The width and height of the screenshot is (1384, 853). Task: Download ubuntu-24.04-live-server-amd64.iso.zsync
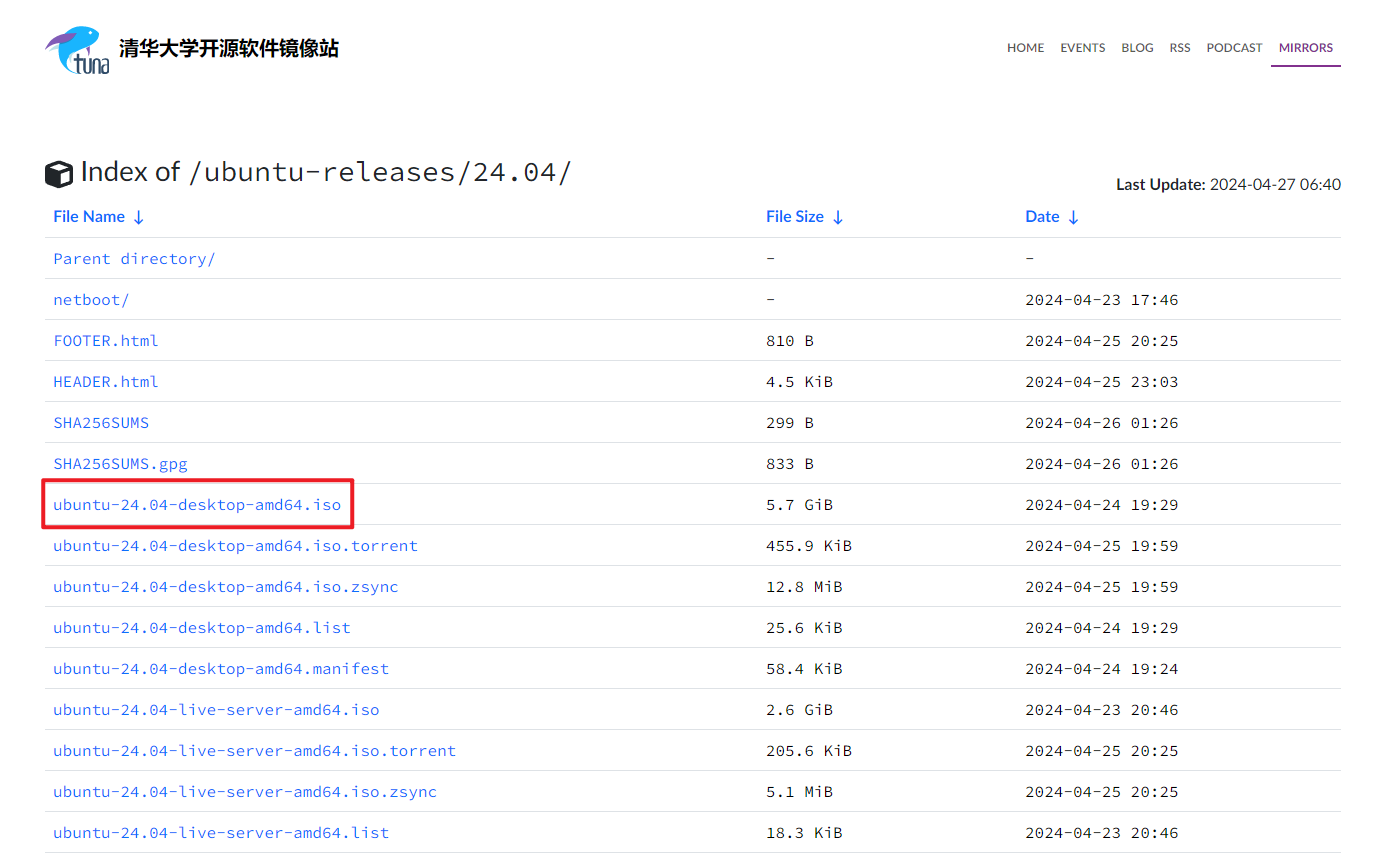pos(245,792)
